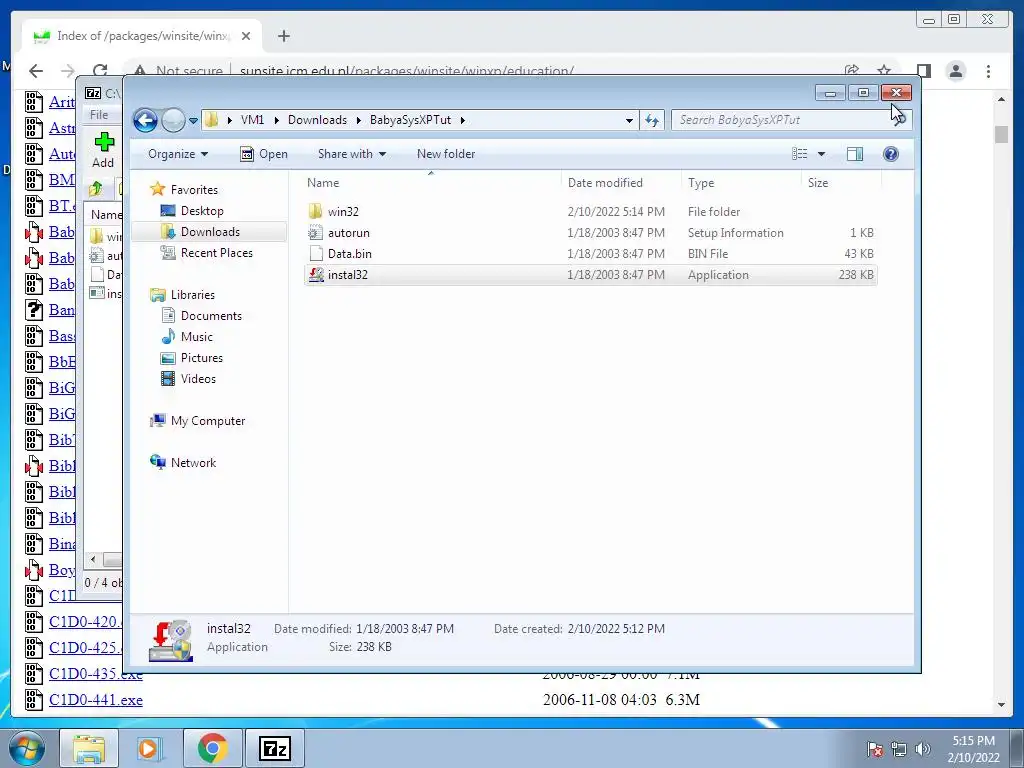Click the instal32 details pane large icon

coord(170,641)
